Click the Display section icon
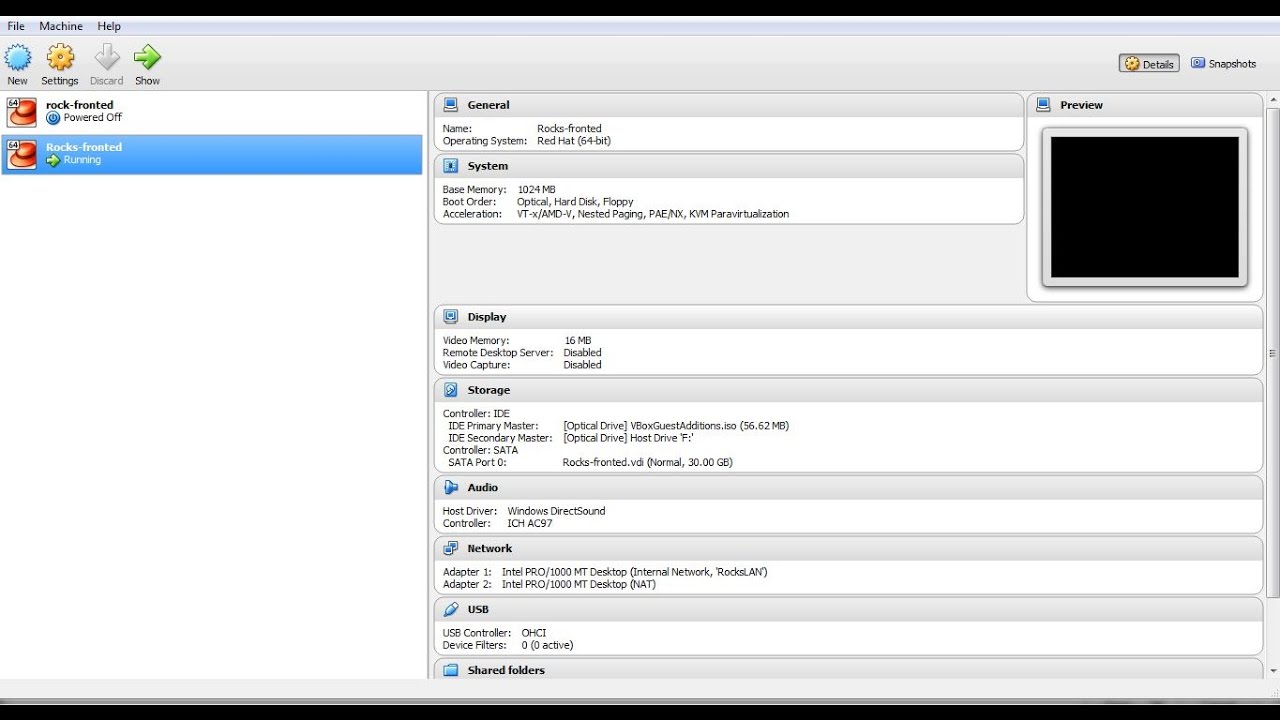Viewport: 1280px width, 720px height. point(451,317)
